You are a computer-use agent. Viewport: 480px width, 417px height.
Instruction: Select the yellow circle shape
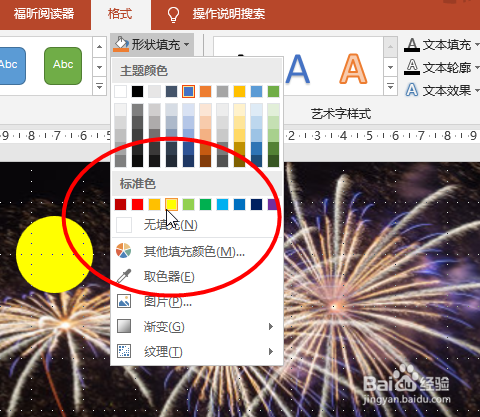tap(54, 254)
